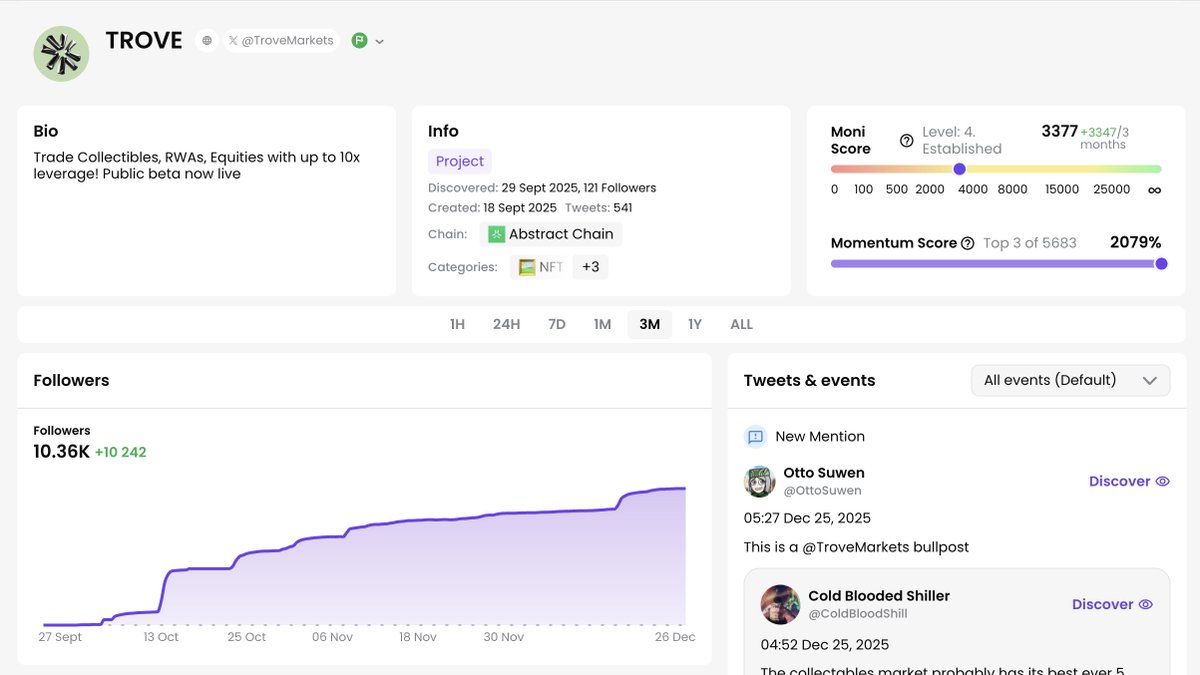Switch to the 7D time range
1200x675 pixels.
click(557, 324)
